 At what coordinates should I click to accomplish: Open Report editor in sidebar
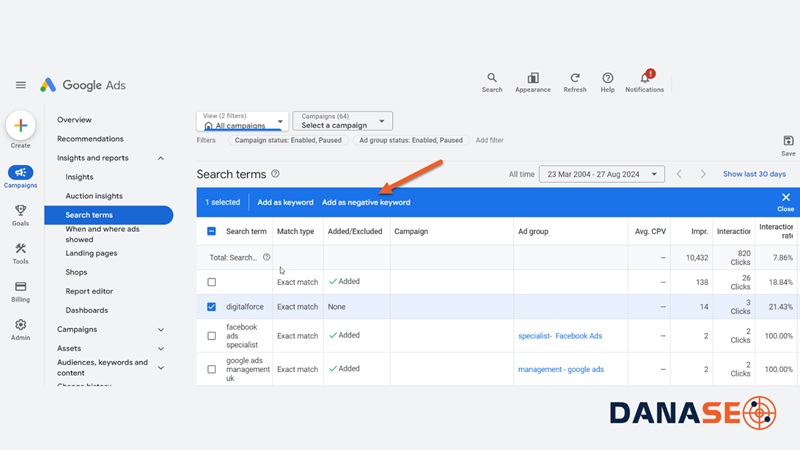pos(89,291)
